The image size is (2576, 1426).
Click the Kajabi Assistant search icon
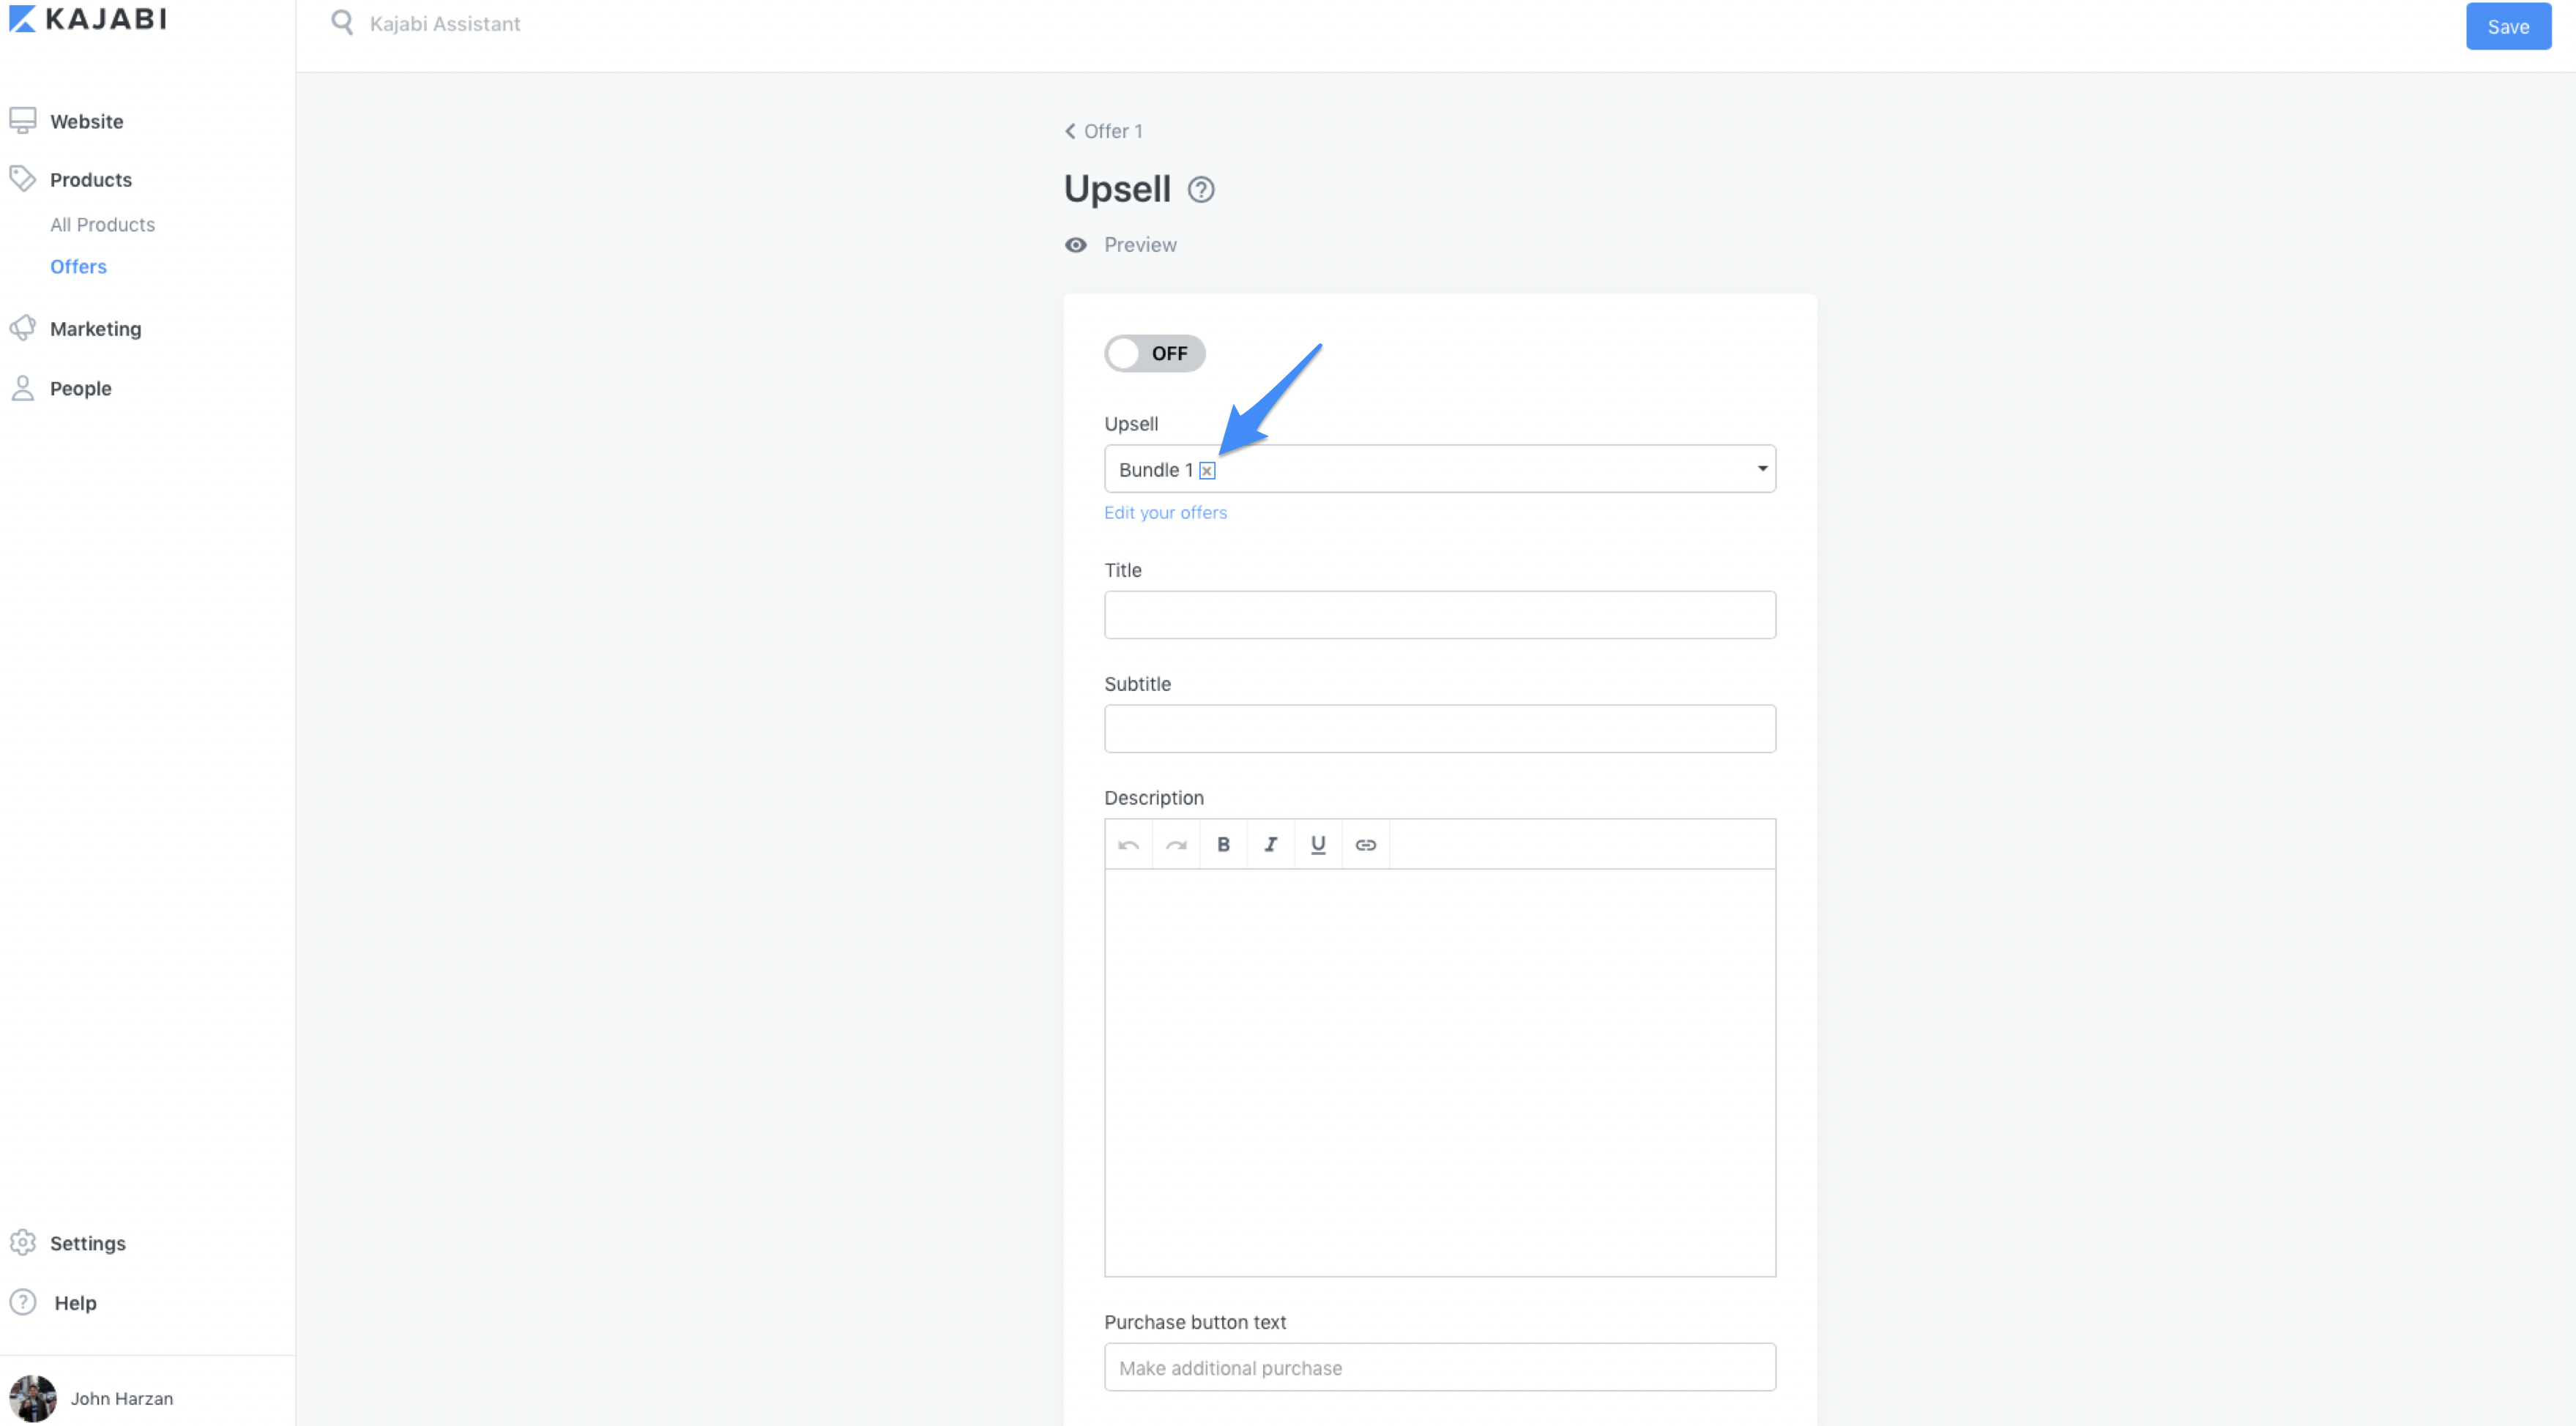coord(342,23)
